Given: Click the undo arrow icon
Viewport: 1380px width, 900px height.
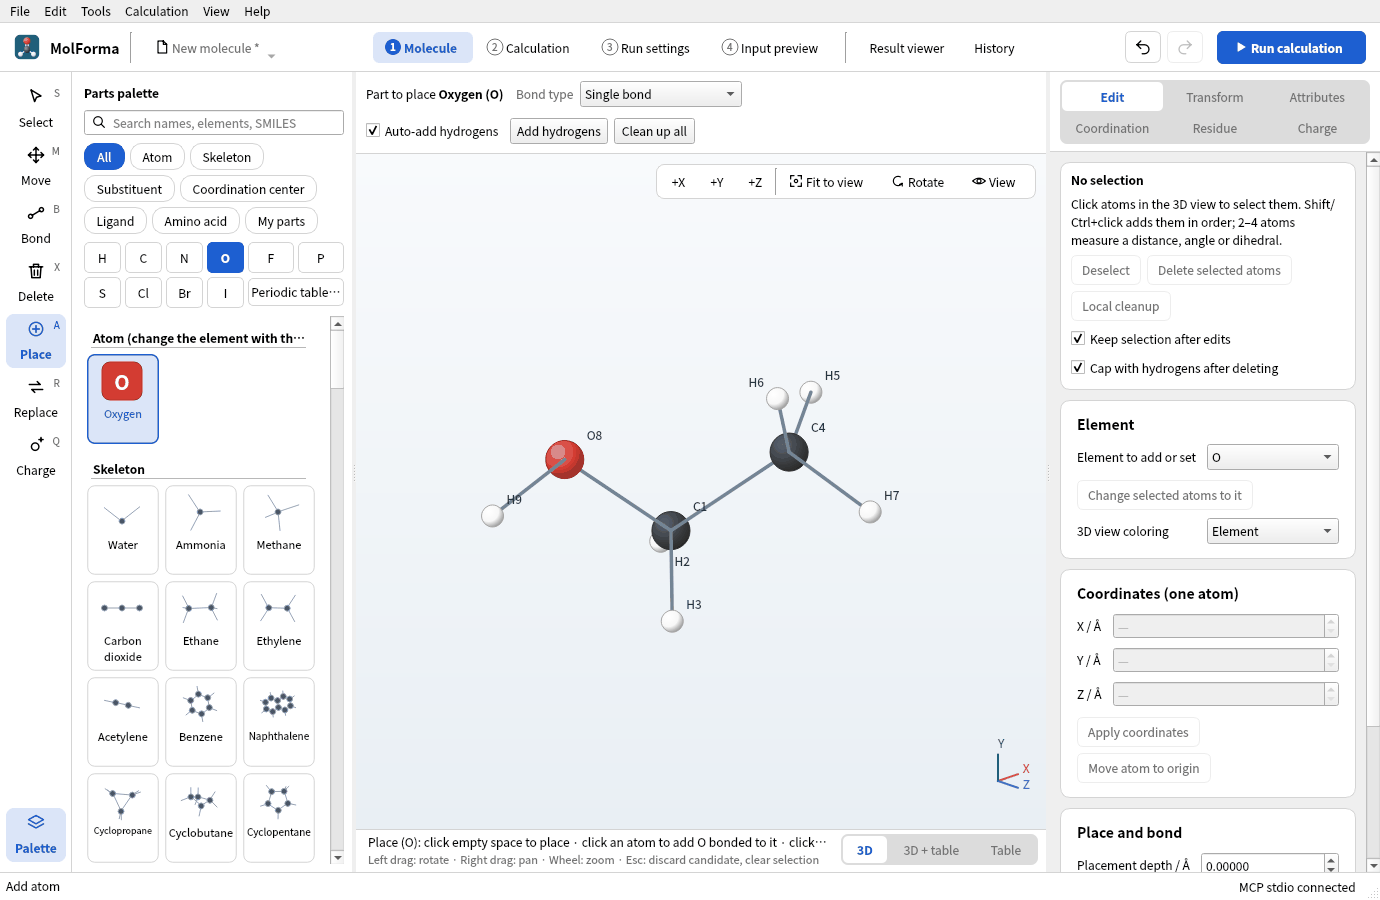Looking at the screenshot, I should (1143, 48).
